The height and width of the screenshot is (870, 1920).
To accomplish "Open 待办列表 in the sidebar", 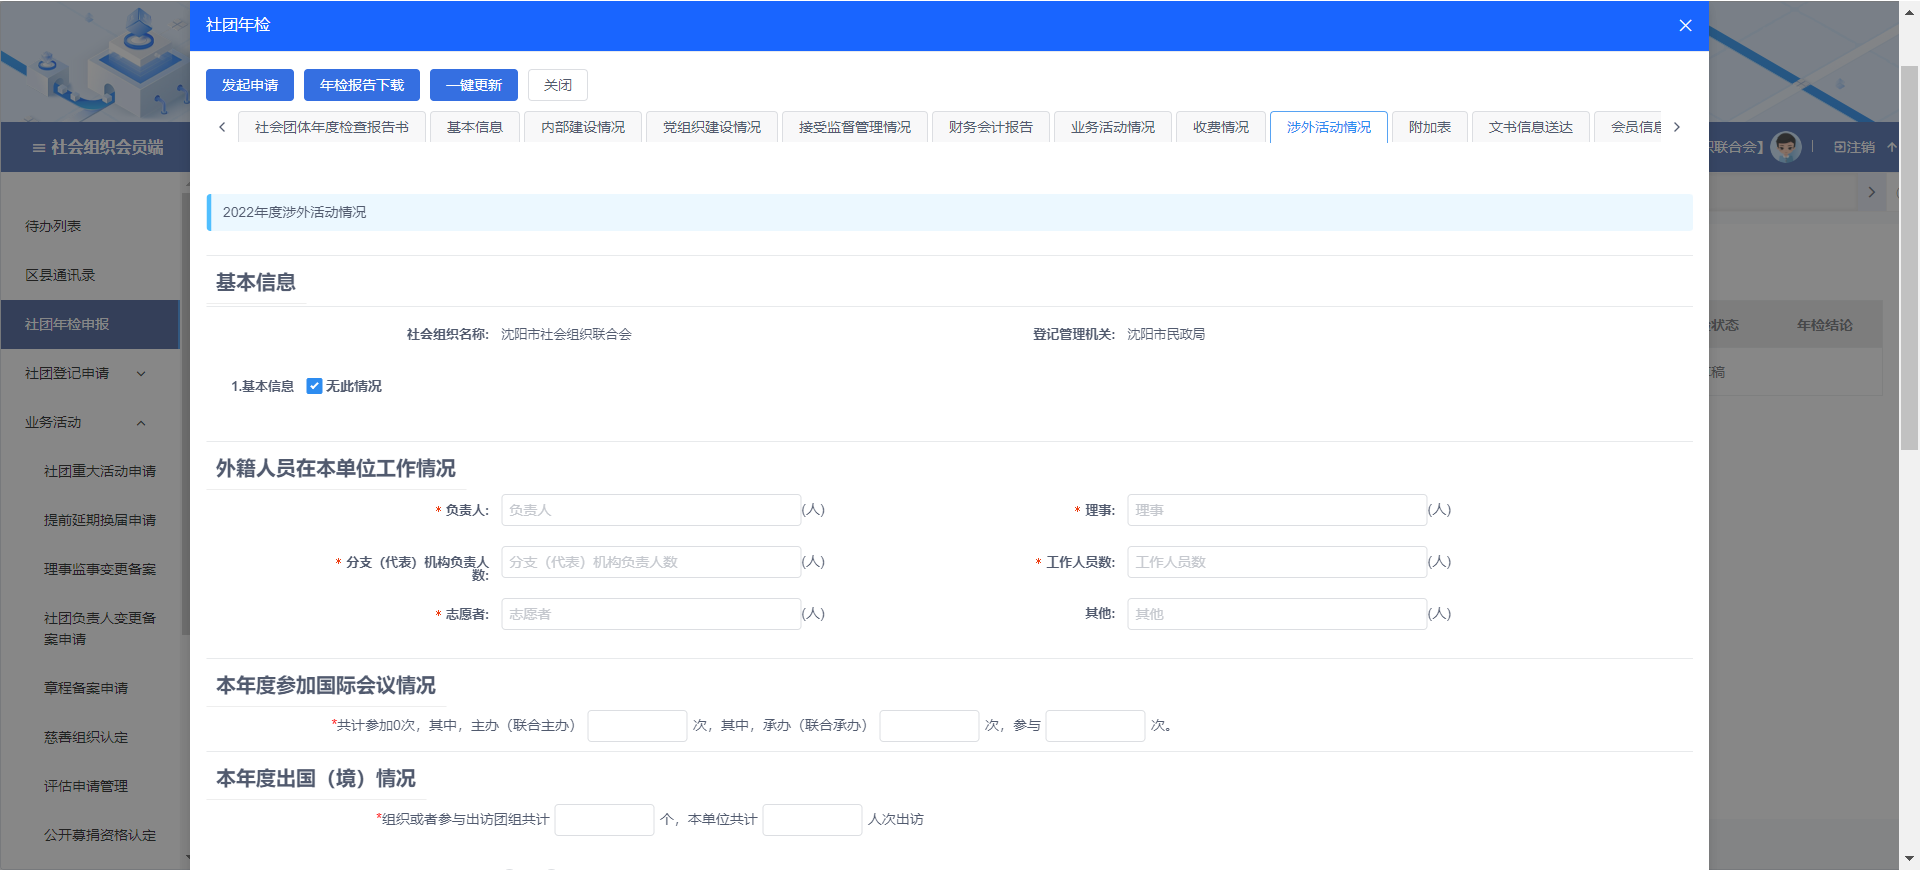I will click(x=53, y=226).
